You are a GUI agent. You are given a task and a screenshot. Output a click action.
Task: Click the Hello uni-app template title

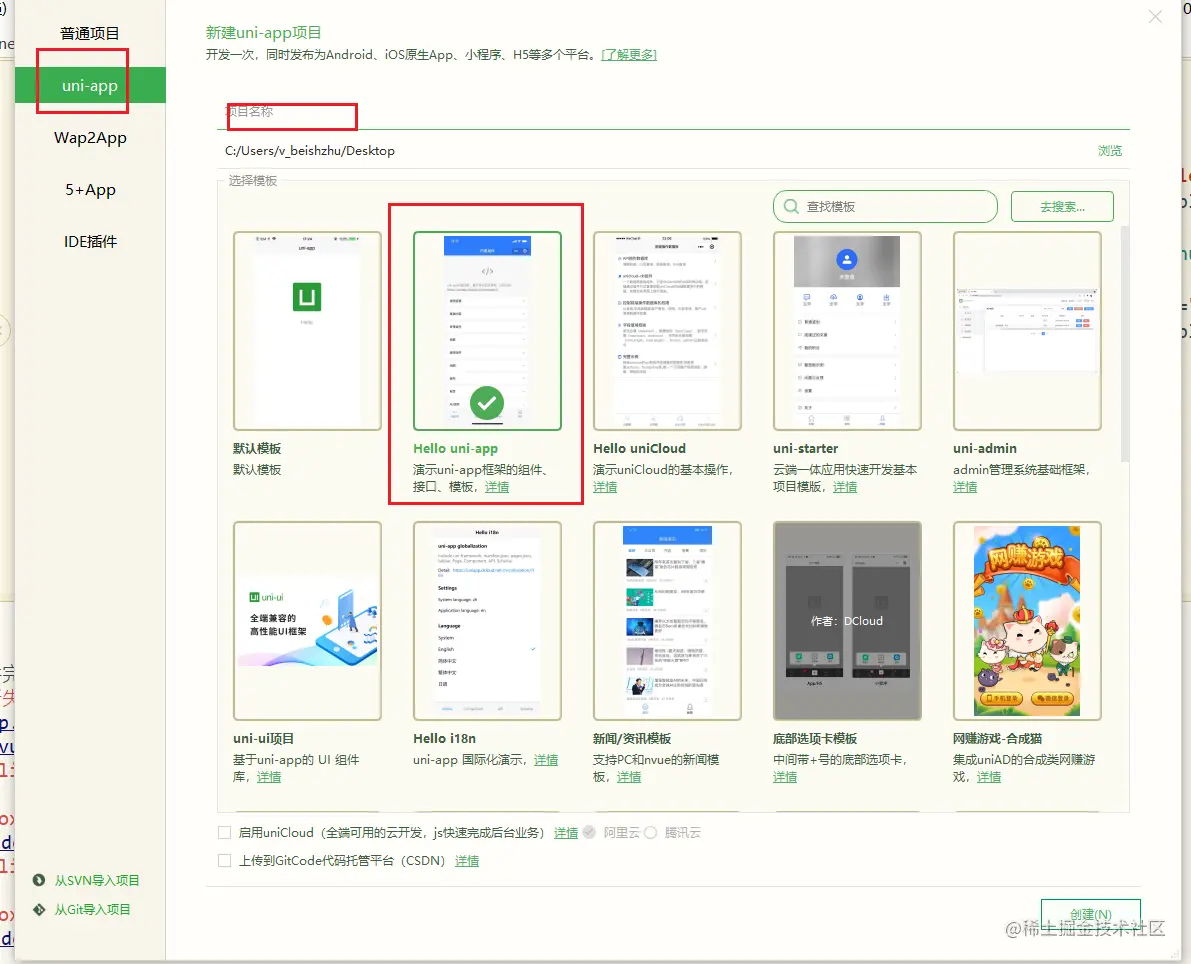click(455, 448)
